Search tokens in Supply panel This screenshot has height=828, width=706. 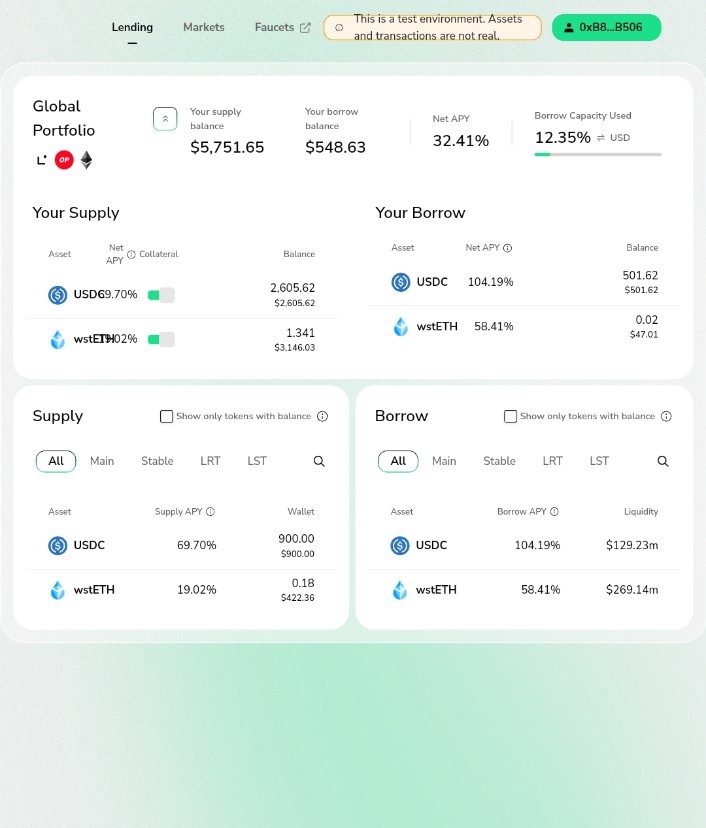[319, 462]
